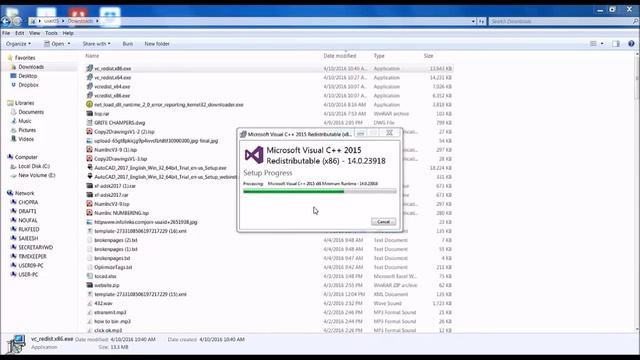Select Libraries in the navigation pane
This screenshot has height=360, width=640.
(x=24, y=103)
